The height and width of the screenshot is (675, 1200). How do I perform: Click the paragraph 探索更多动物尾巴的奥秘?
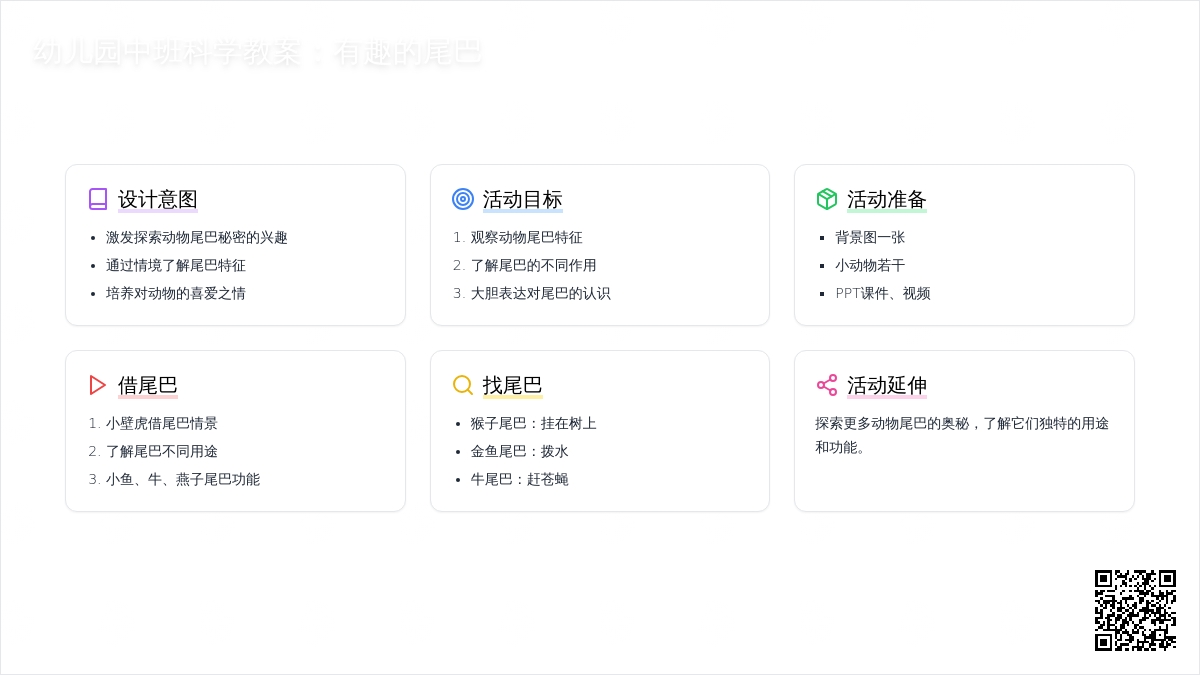pos(962,435)
